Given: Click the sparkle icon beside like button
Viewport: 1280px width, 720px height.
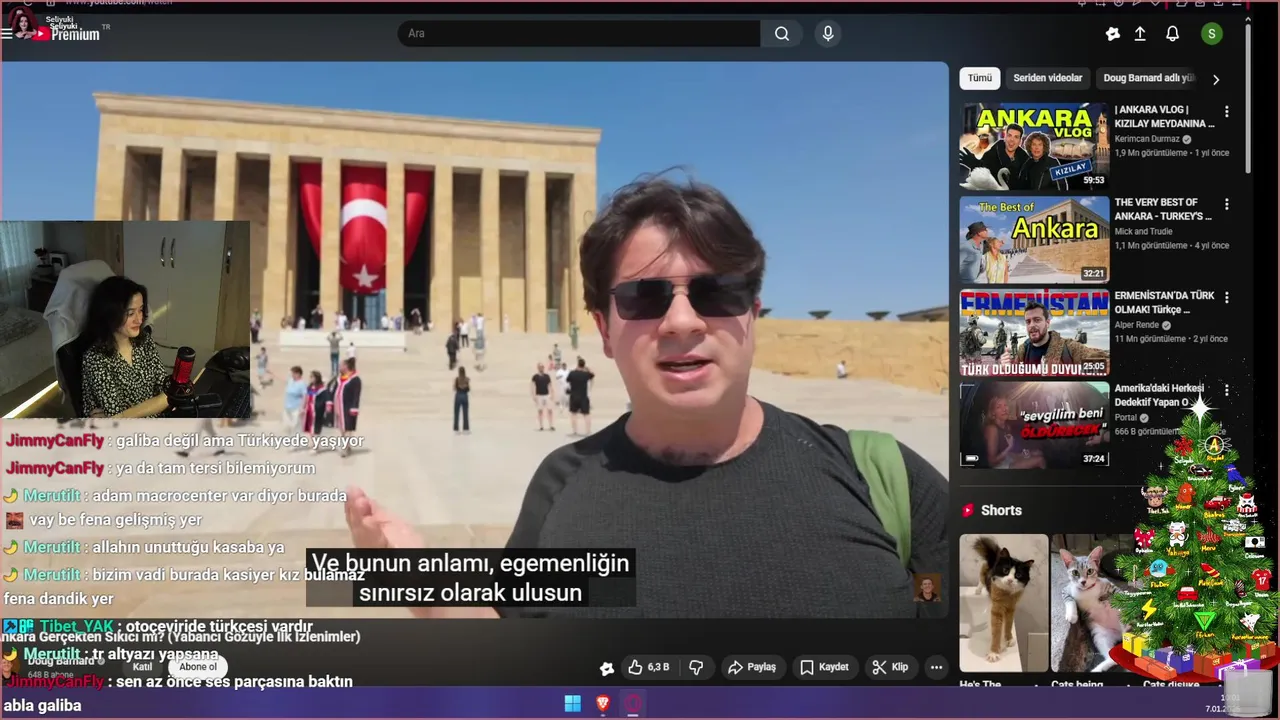Looking at the screenshot, I should [x=606, y=668].
